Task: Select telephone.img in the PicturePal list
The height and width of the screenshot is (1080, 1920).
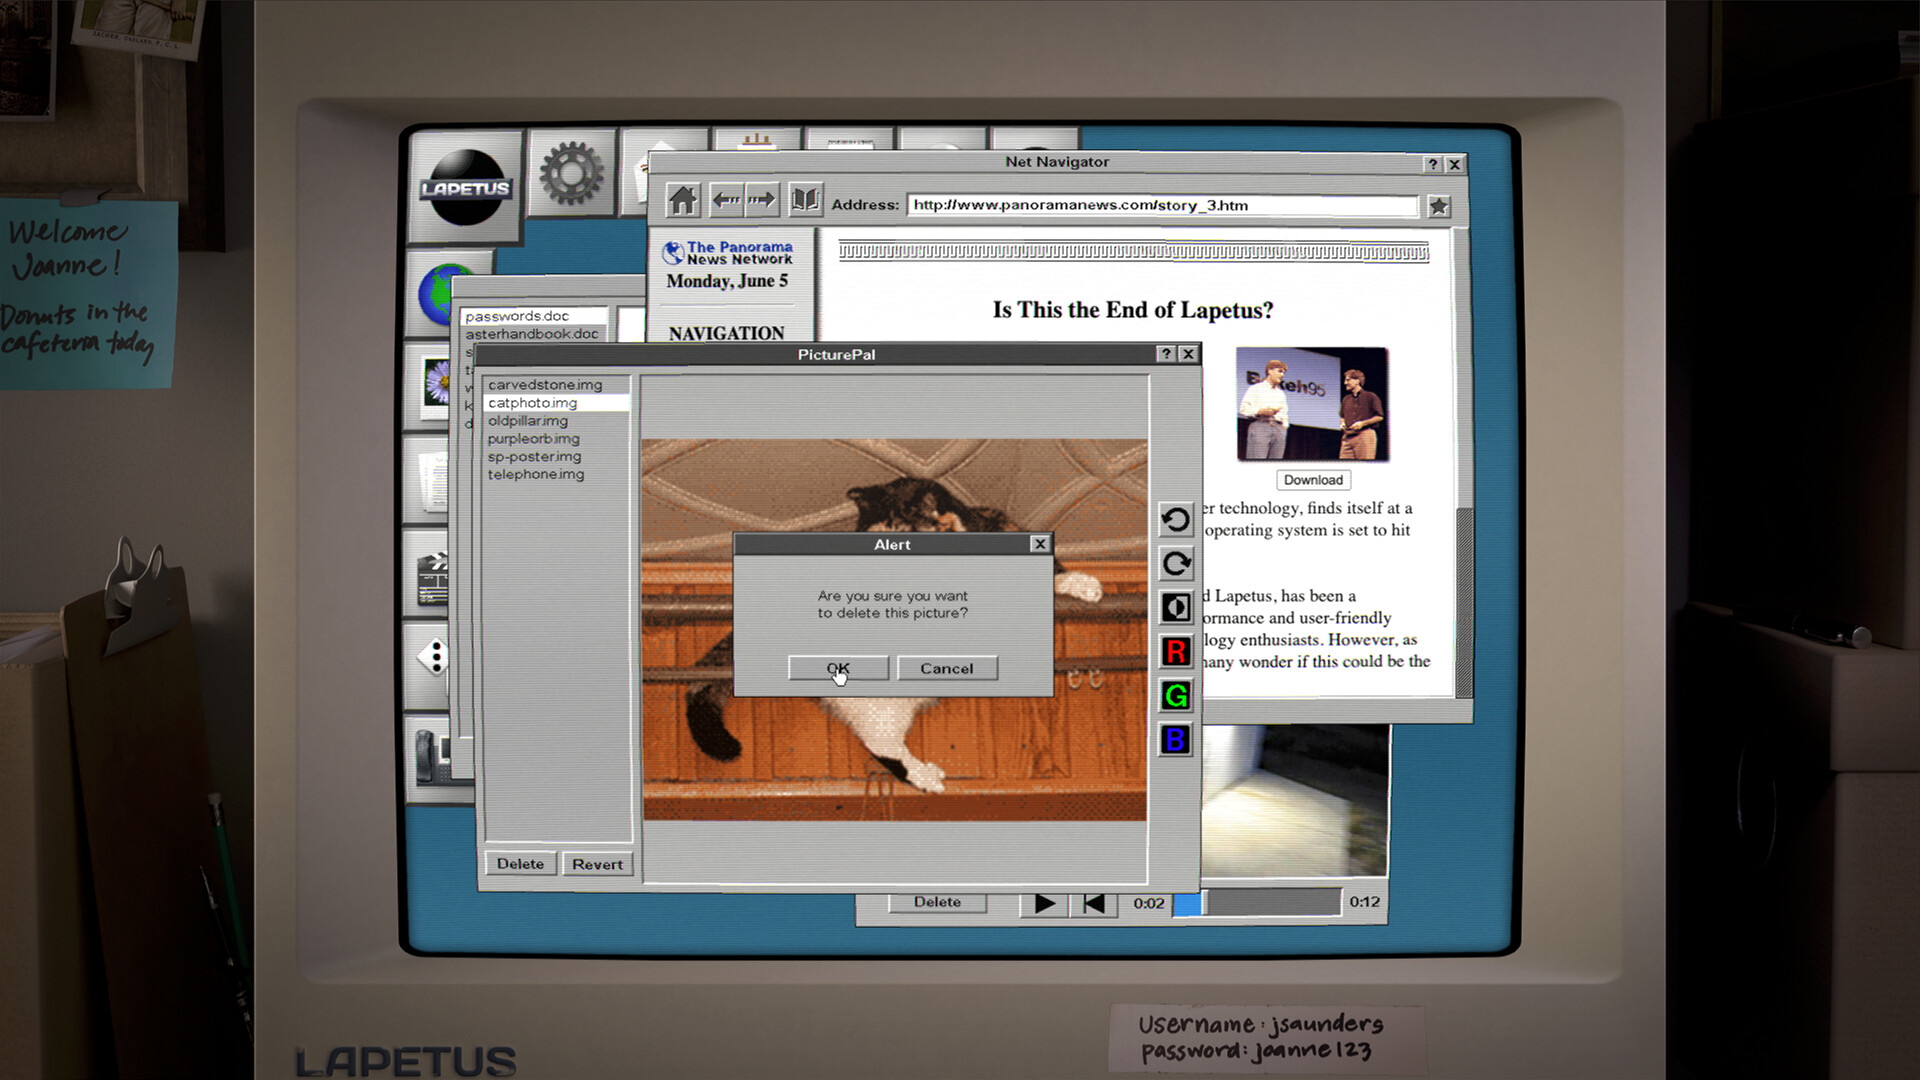Action: [x=536, y=474]
